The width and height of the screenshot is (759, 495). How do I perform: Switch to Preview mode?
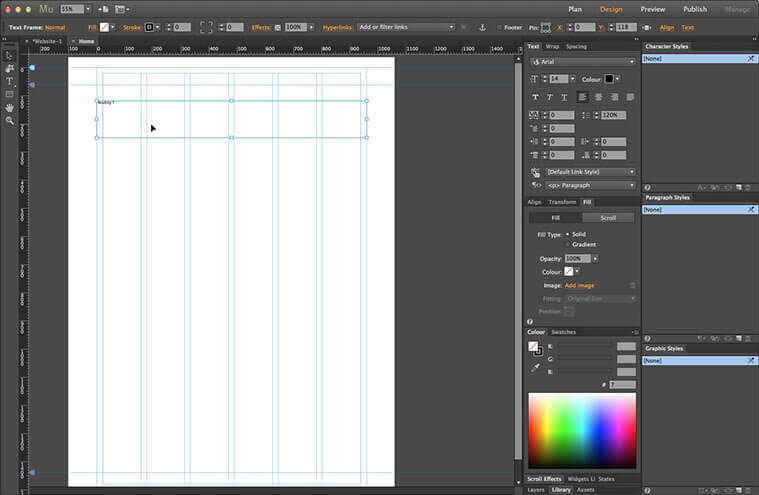pyautogui.click(x=652, y=9)
